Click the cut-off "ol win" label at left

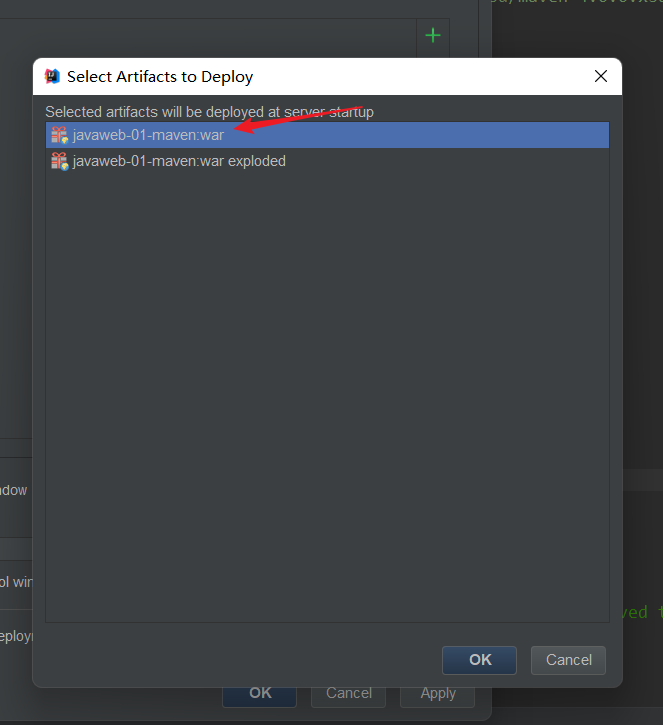[x=16, y=582]
